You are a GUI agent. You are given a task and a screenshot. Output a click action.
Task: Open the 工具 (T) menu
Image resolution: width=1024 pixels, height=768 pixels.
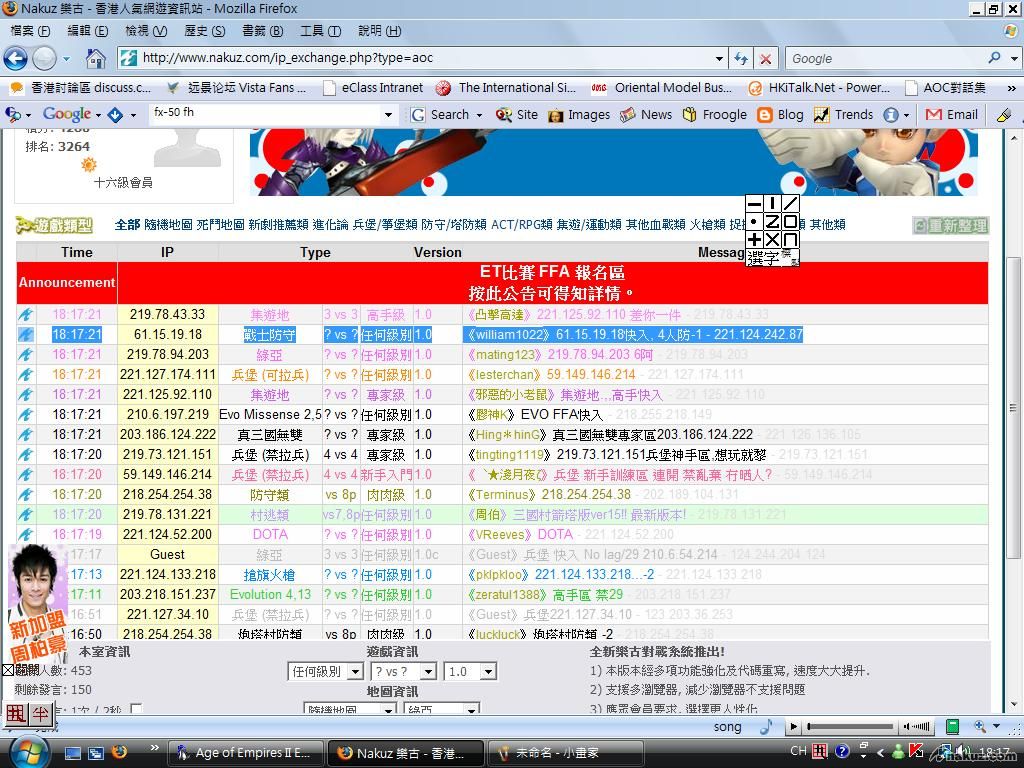pos(320,31)
